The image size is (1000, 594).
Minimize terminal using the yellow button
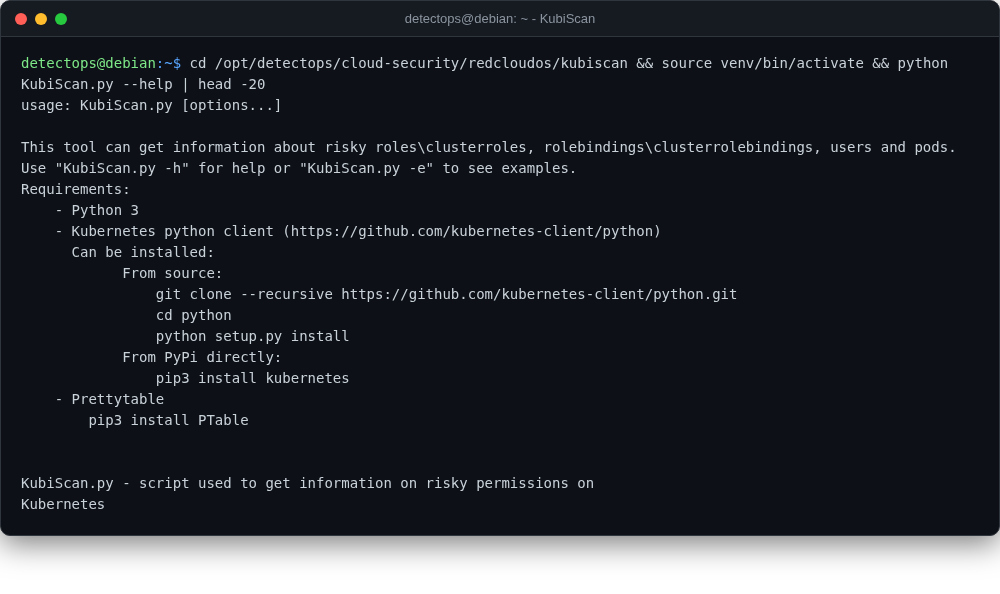(41, 19)
